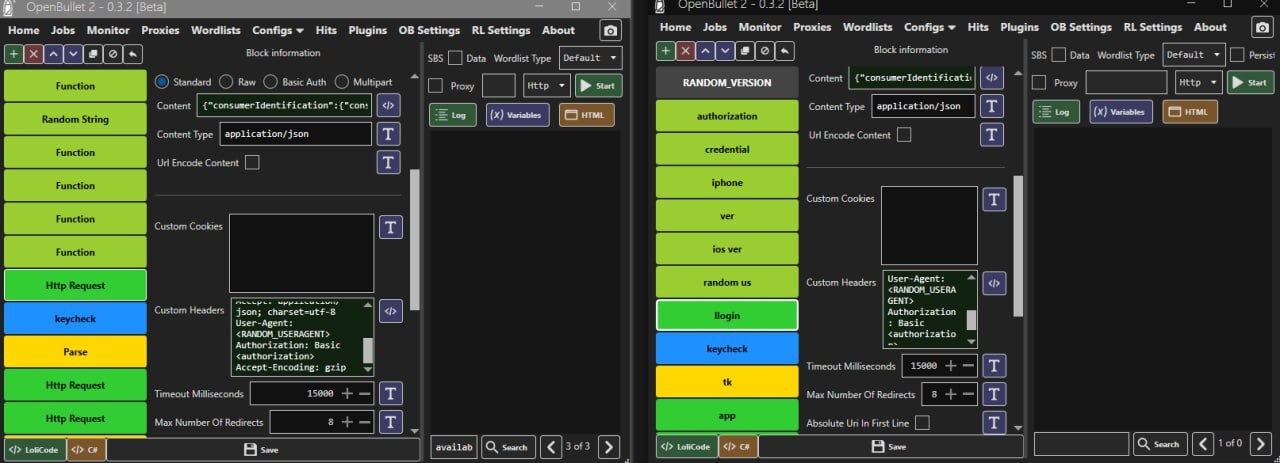Viewport: 1280px width, 463px height.
Task: Enable Absolute Uri In First Line checkbox
Action: click(x=922, y=423)
